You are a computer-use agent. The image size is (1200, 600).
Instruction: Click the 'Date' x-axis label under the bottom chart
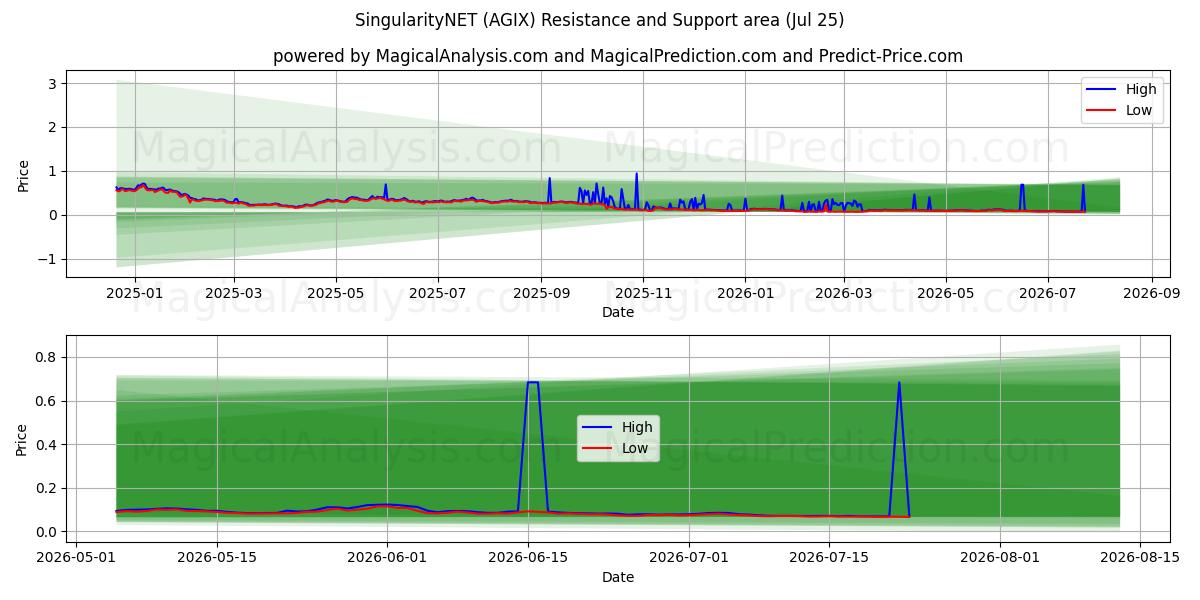pyautogui.click(x=618, y=577)
